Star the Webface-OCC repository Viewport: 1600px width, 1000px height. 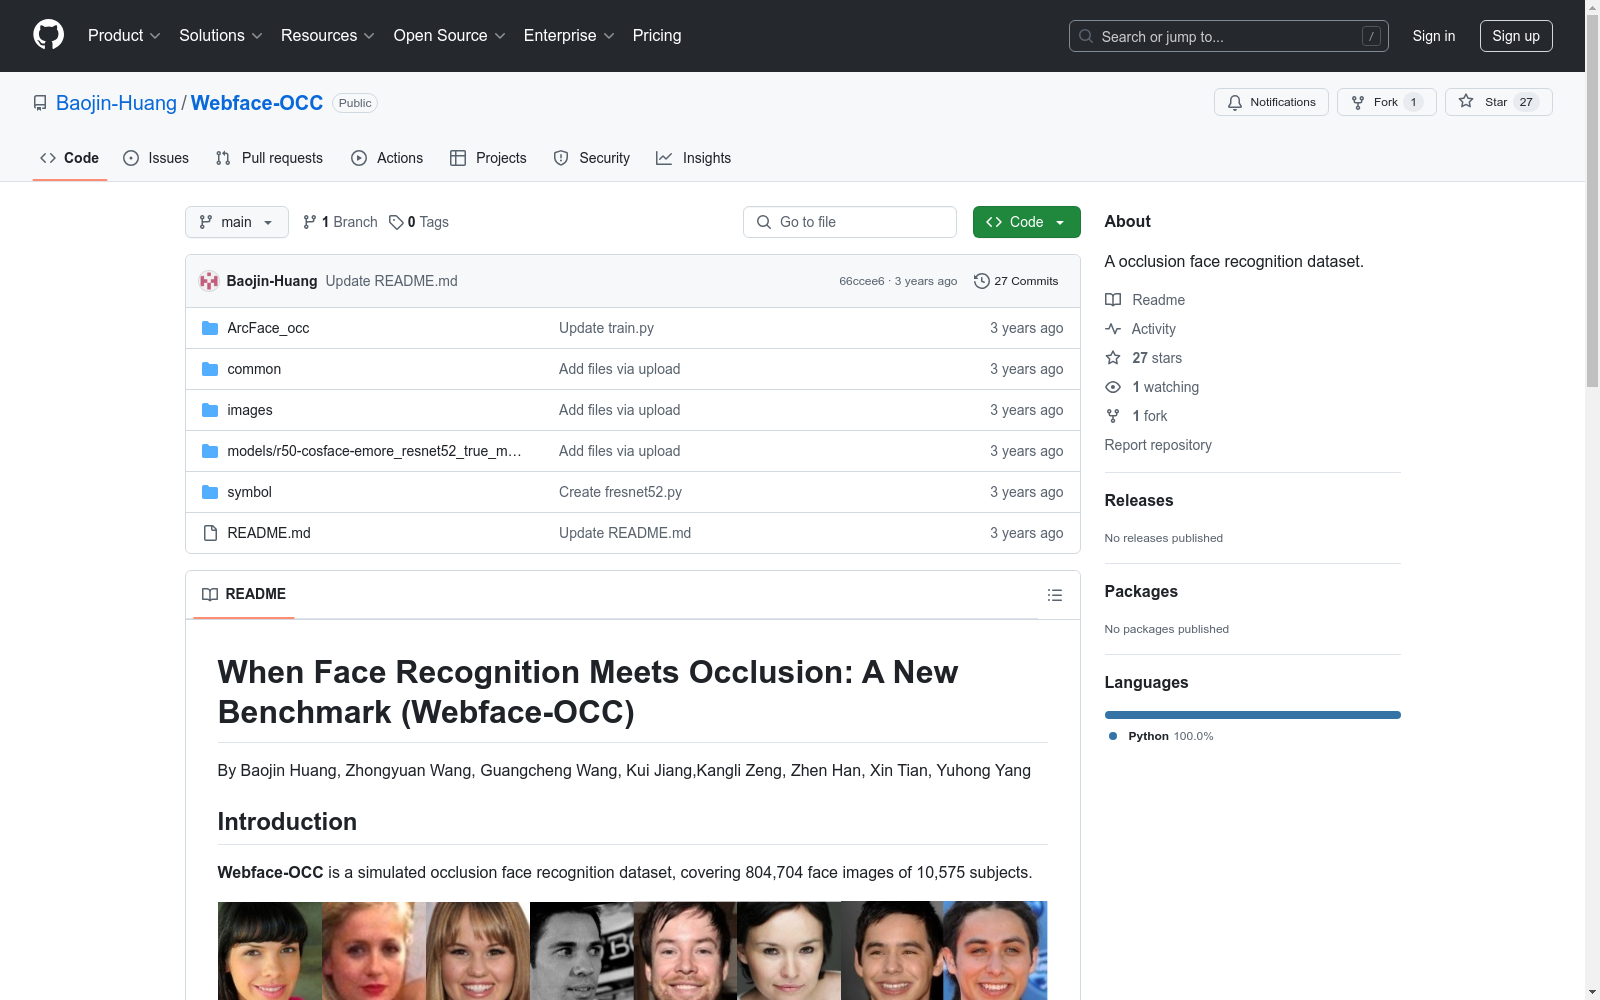pos(1497,102)
